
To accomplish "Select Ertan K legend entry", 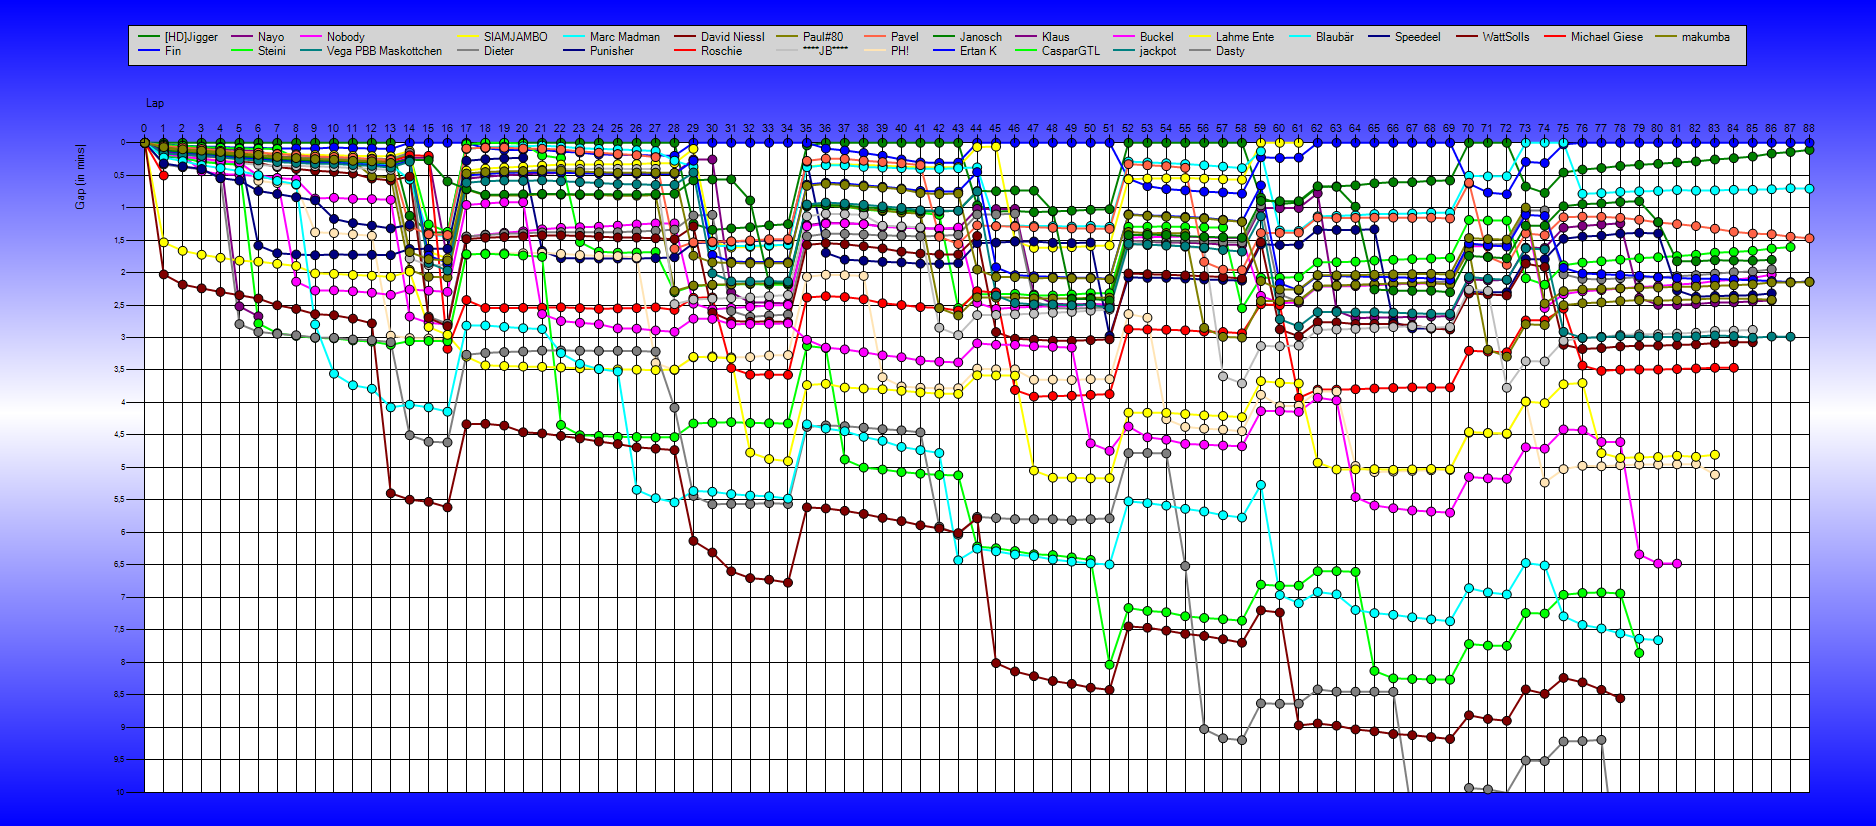I will pyautogui.click(x=966, y=51).
